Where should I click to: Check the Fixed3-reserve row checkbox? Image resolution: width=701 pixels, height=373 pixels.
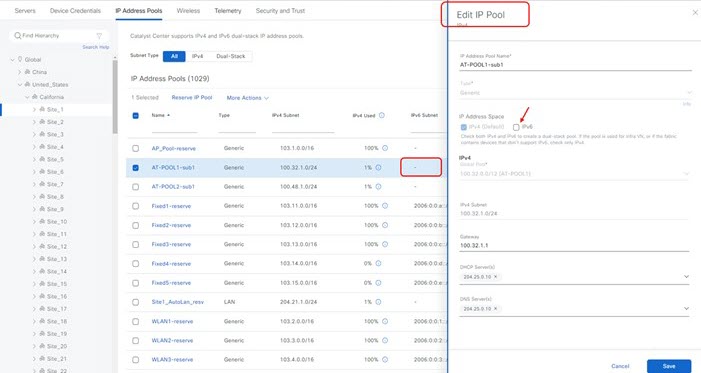tap(135, 244)
